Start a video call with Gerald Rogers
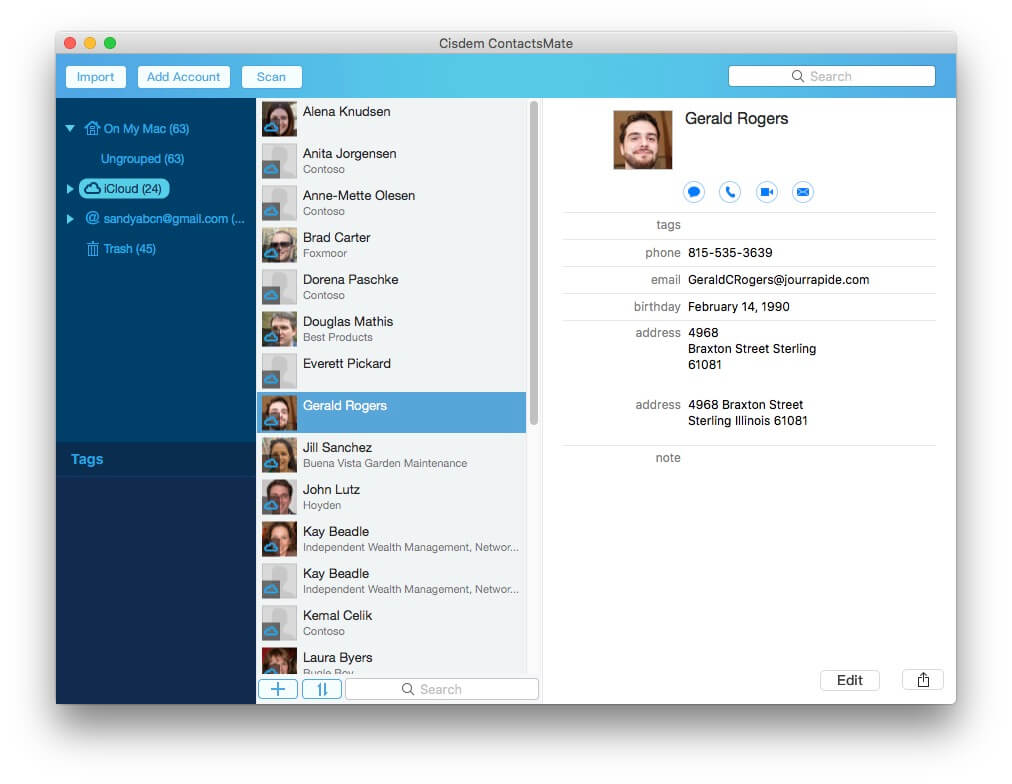1012x784 pixels. pos(767,192)
